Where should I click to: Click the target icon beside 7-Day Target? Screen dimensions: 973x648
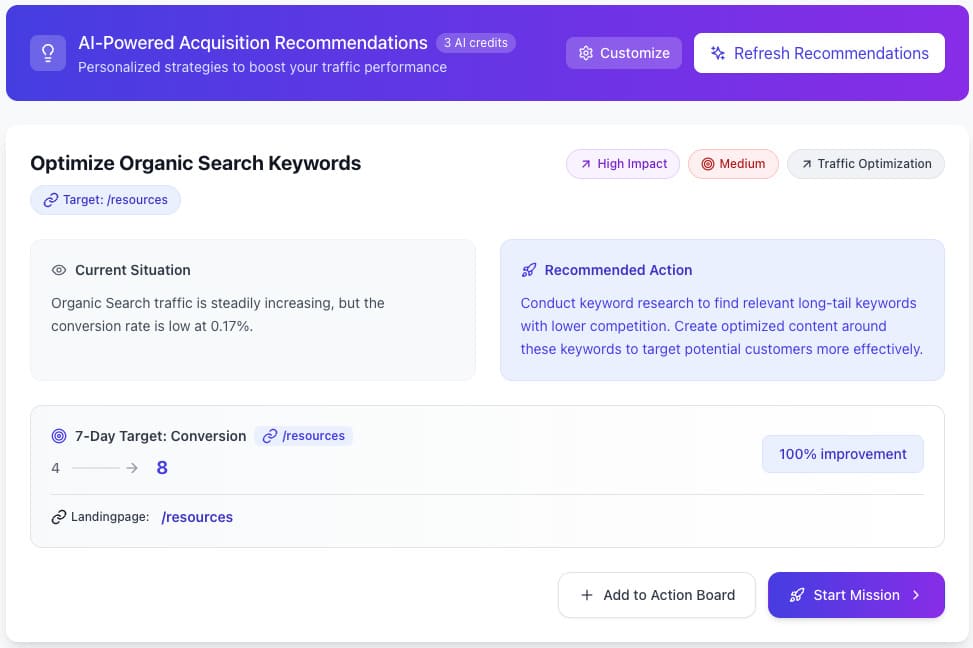(x=59, y=436)
